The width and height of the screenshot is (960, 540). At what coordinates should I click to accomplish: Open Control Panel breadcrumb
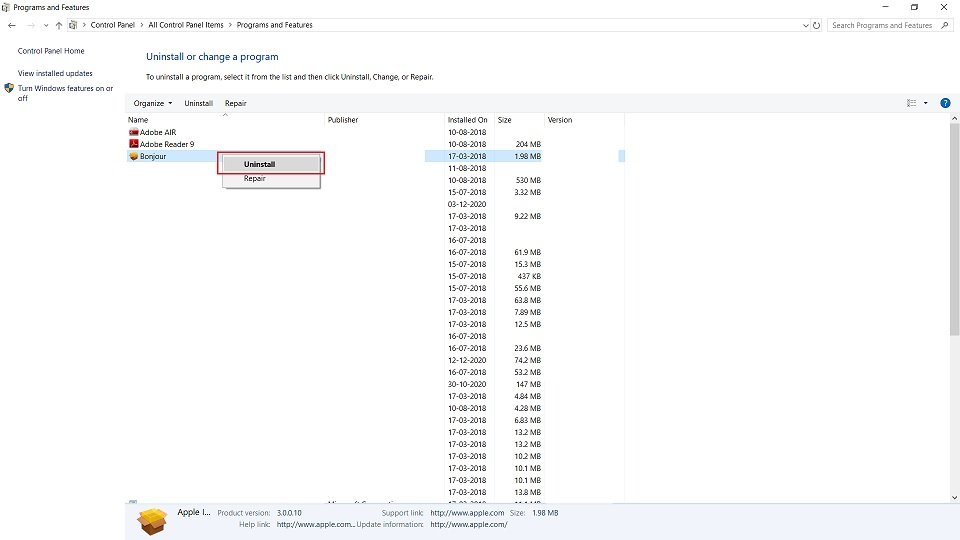click(113, 25)
